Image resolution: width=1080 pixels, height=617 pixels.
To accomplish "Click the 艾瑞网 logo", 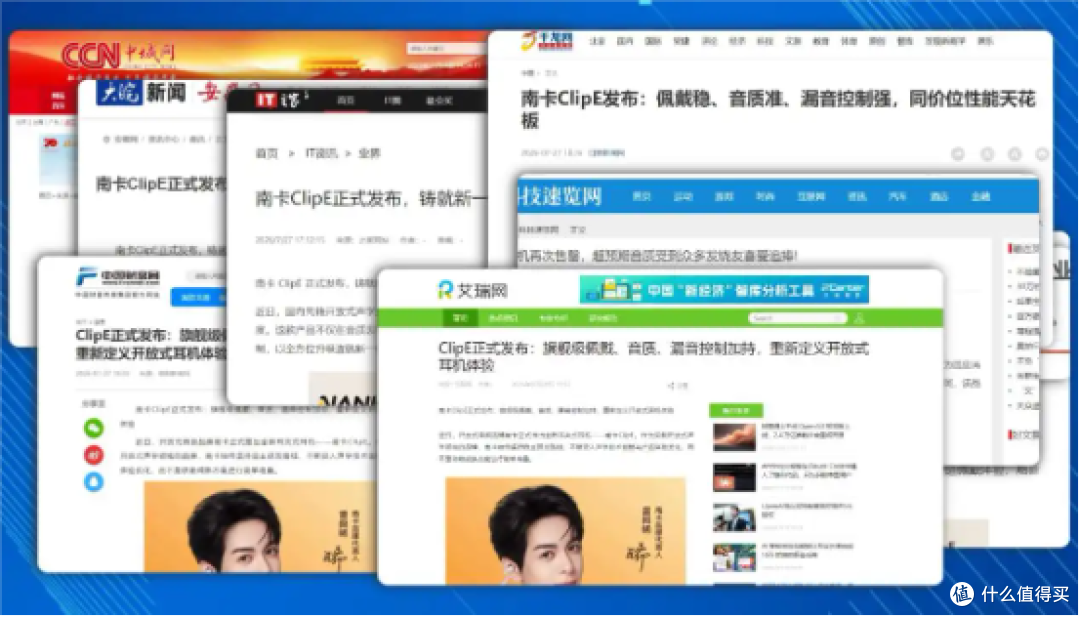I will tap(472, 290).
